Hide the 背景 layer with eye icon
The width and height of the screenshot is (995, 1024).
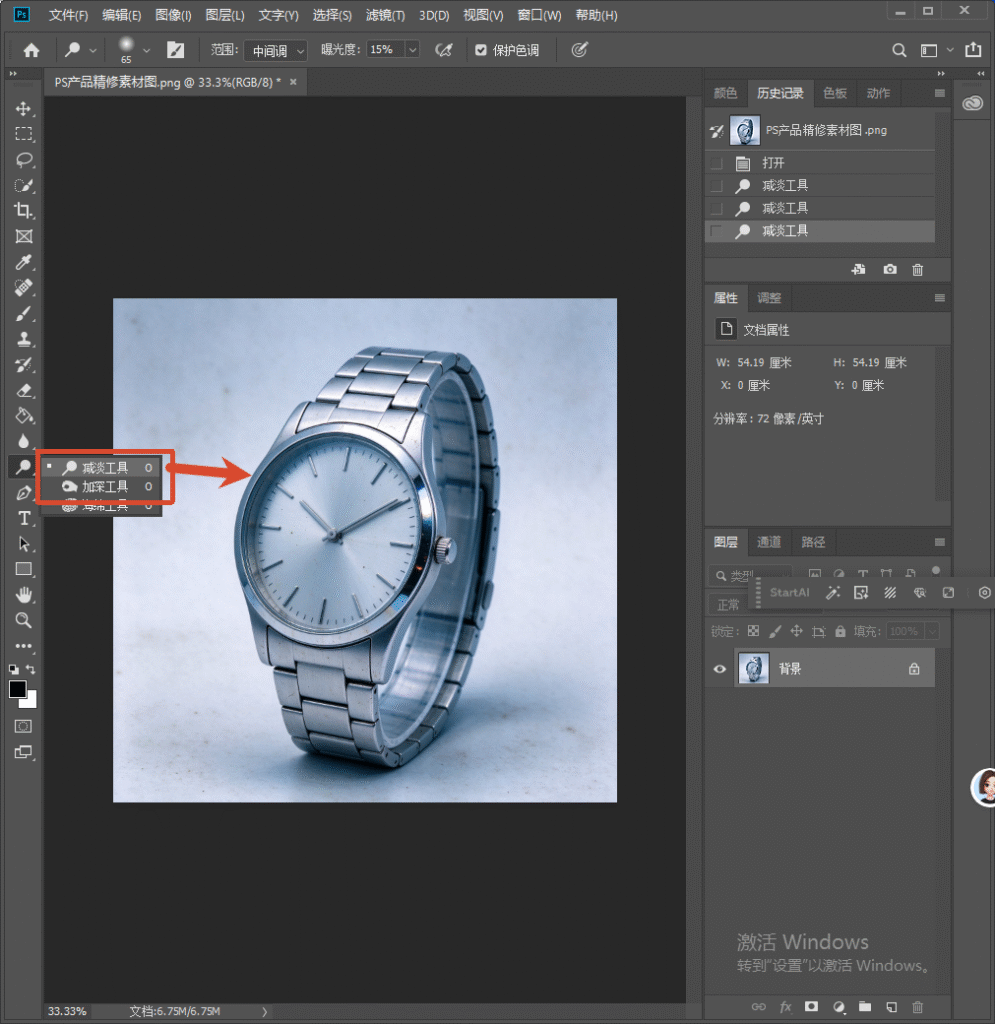[719, 669]
